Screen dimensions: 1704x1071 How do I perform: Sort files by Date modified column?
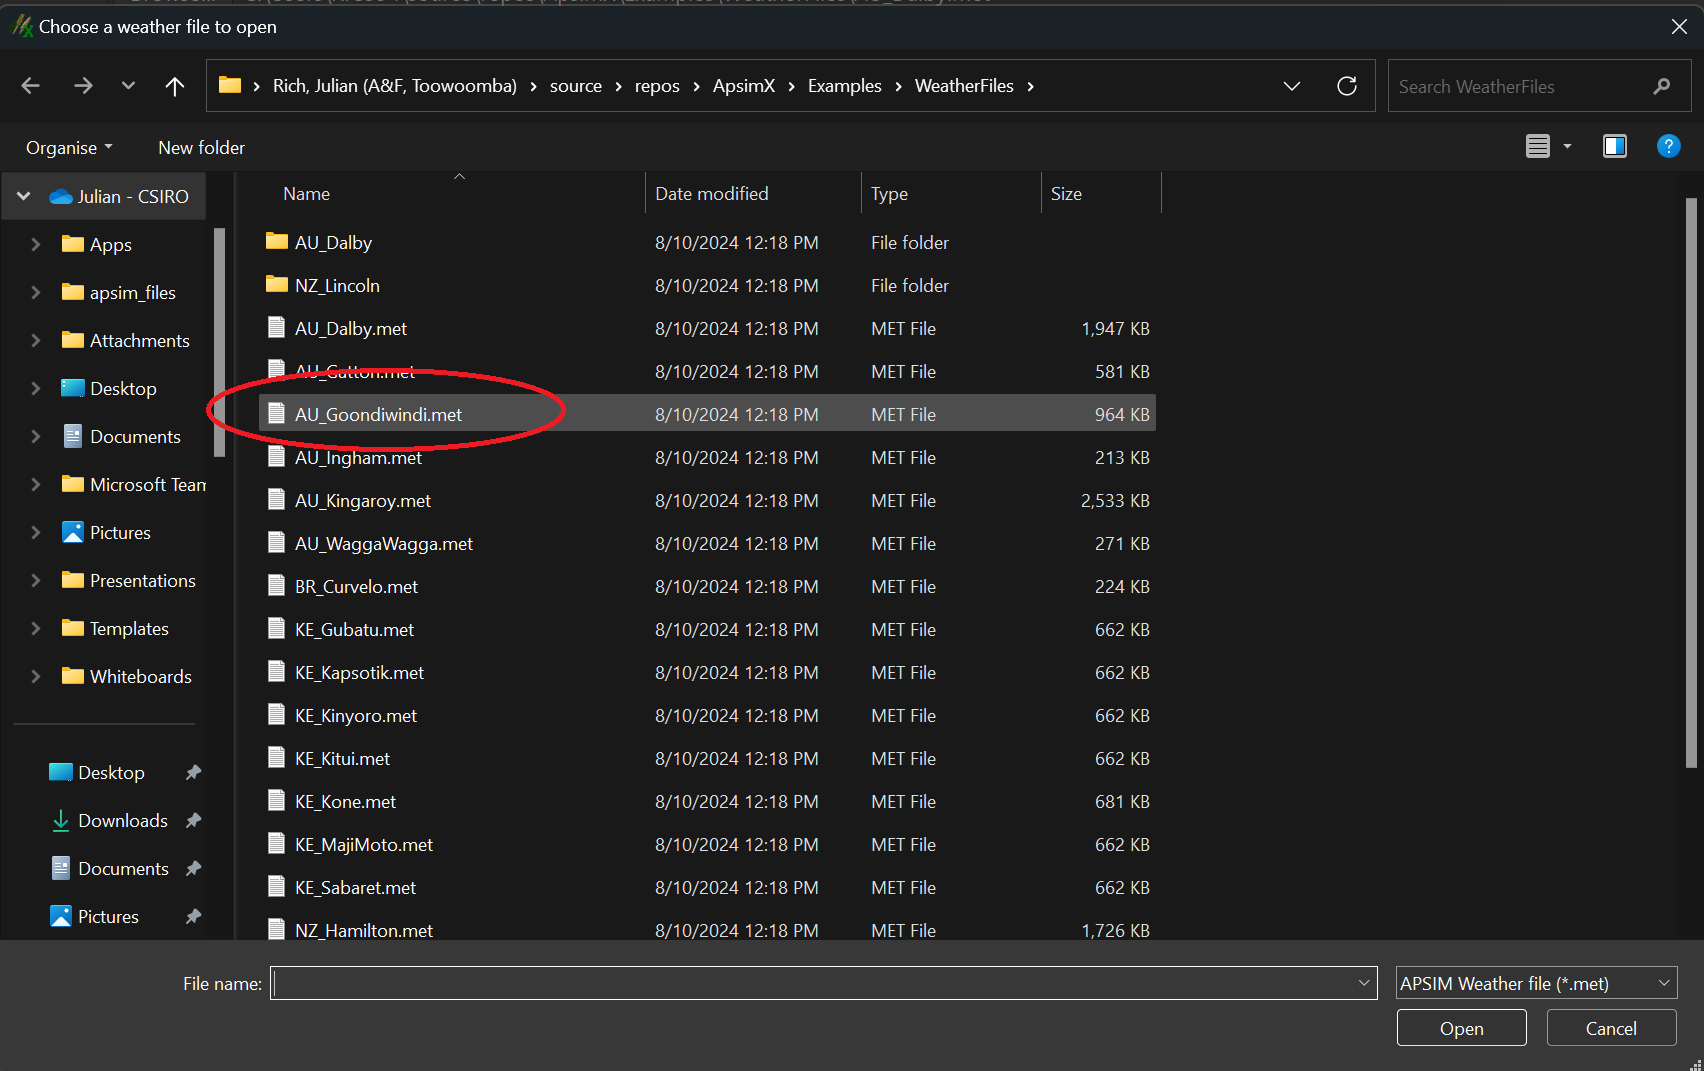click(712, 194)
